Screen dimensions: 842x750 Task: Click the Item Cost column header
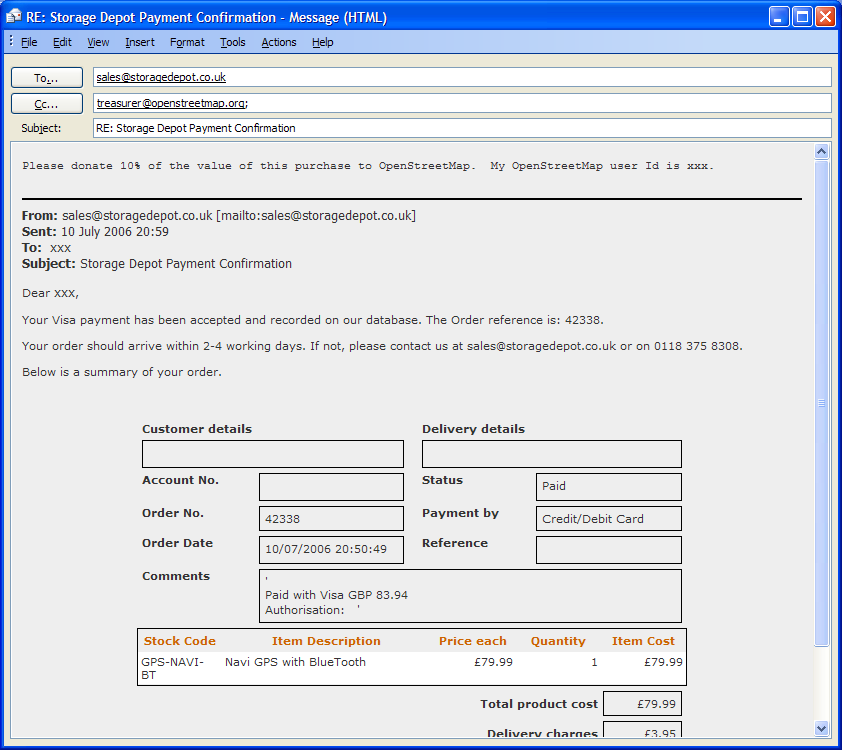click(x=643, y=641)
